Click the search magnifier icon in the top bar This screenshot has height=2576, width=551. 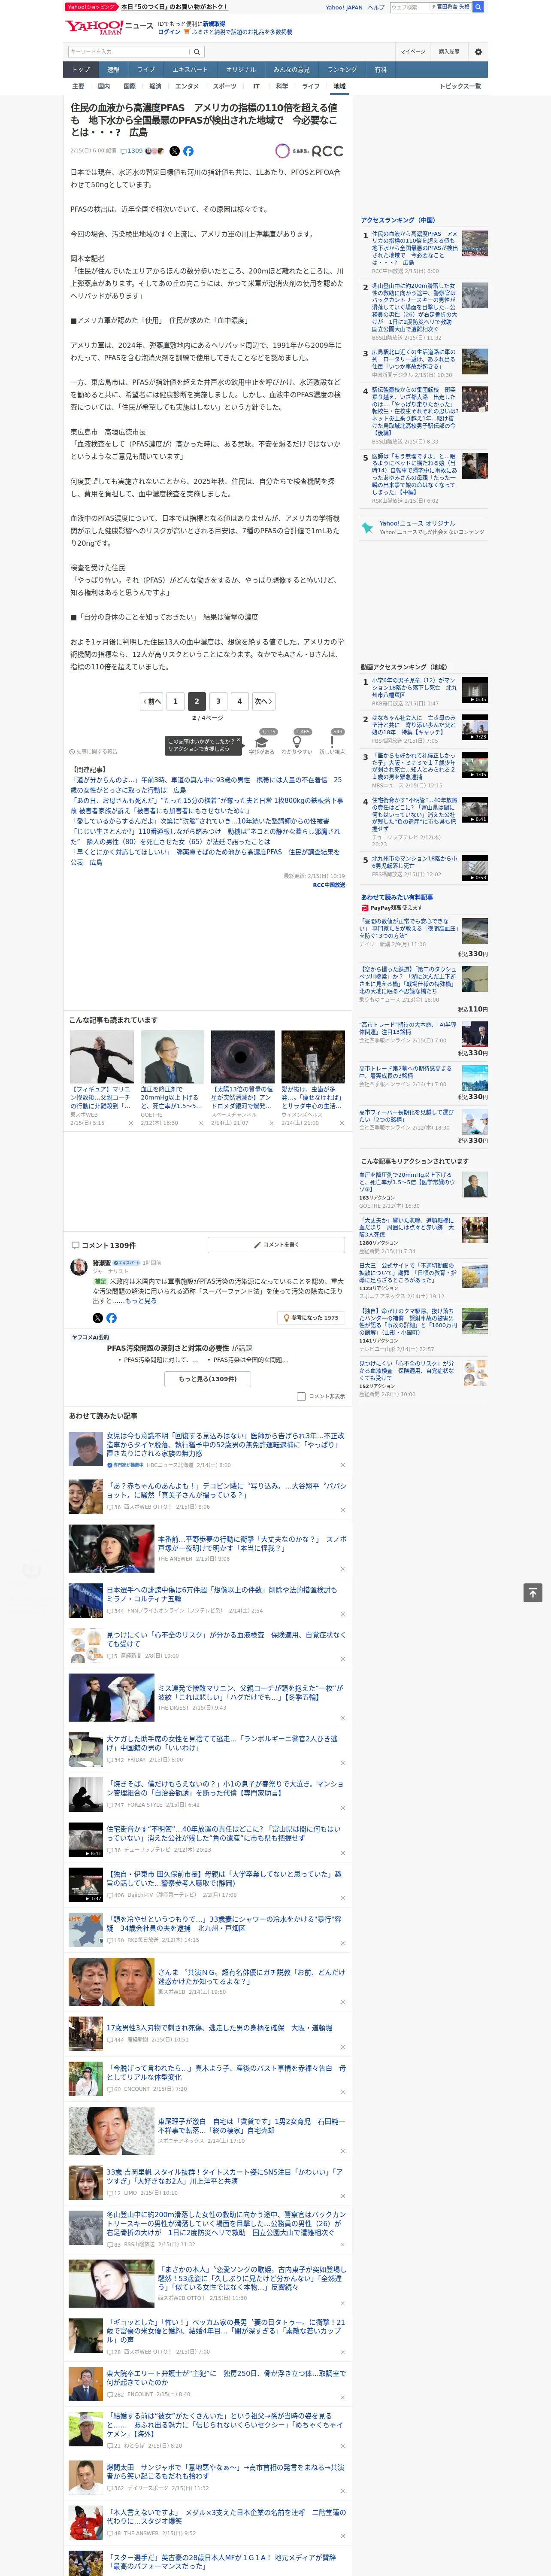pos(478,7)
